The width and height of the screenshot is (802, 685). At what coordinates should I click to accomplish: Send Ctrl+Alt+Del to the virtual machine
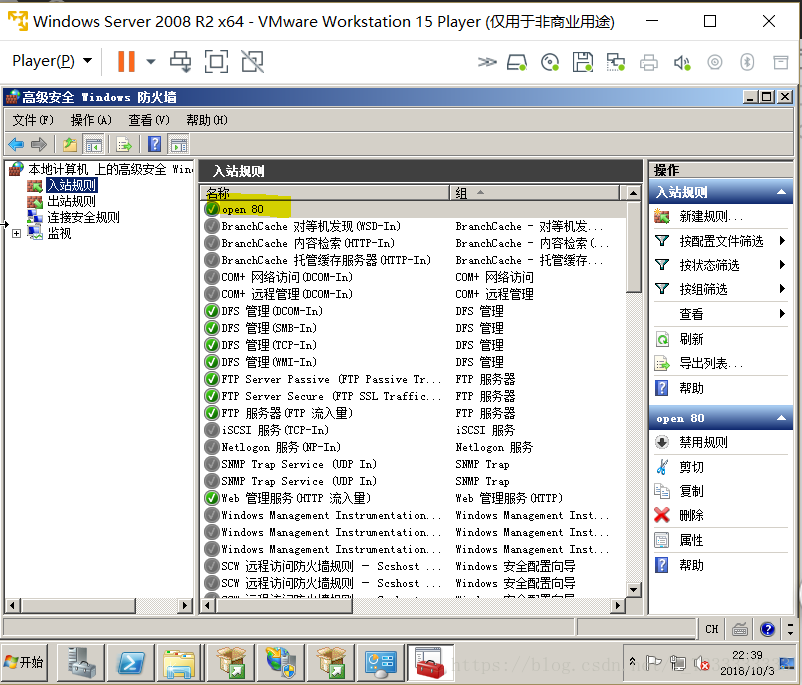point(181,61)
